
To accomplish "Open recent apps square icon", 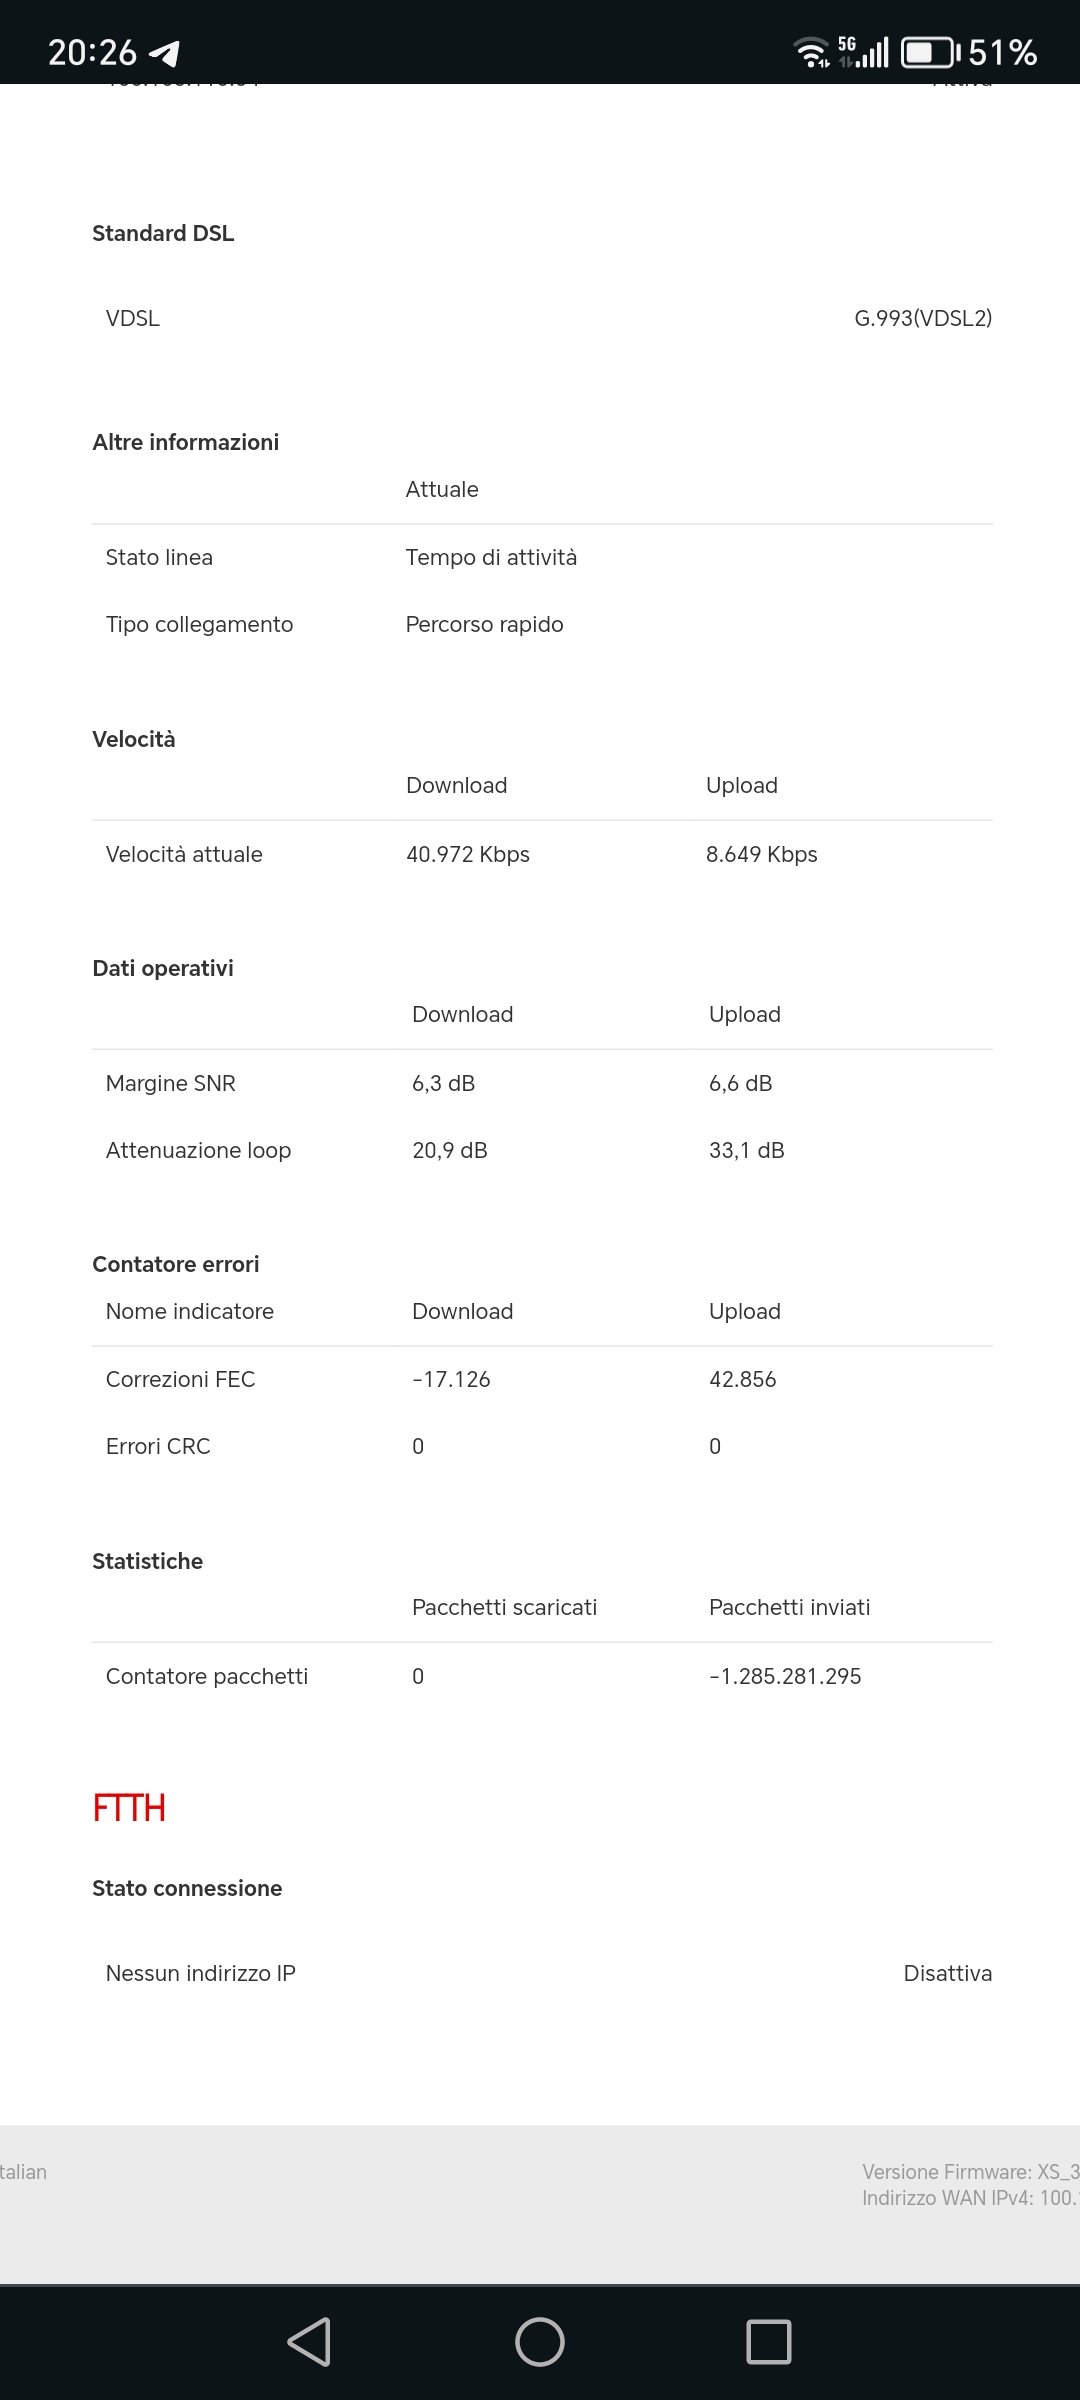I will click(x=768, y=2341).
